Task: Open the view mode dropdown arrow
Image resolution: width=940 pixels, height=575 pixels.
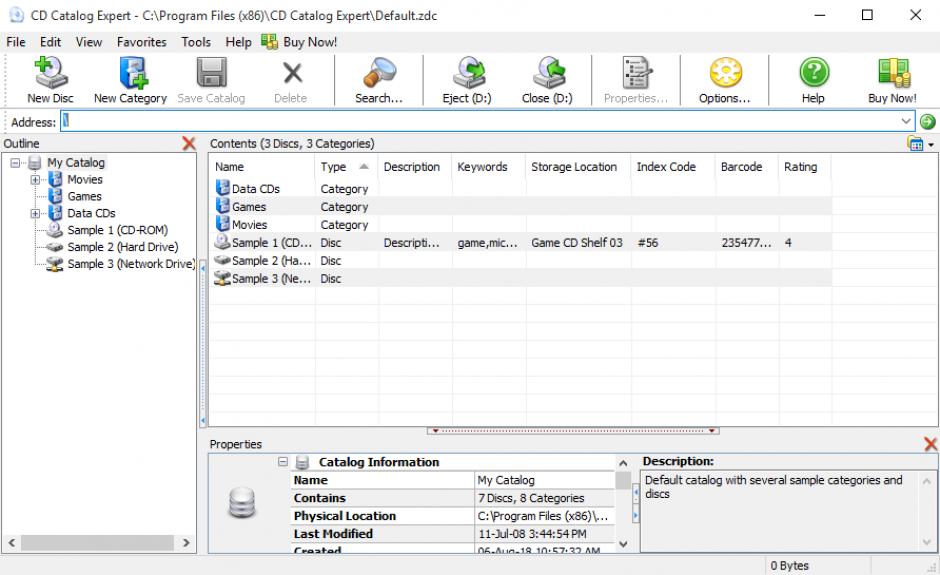Action: pos(931,144)
